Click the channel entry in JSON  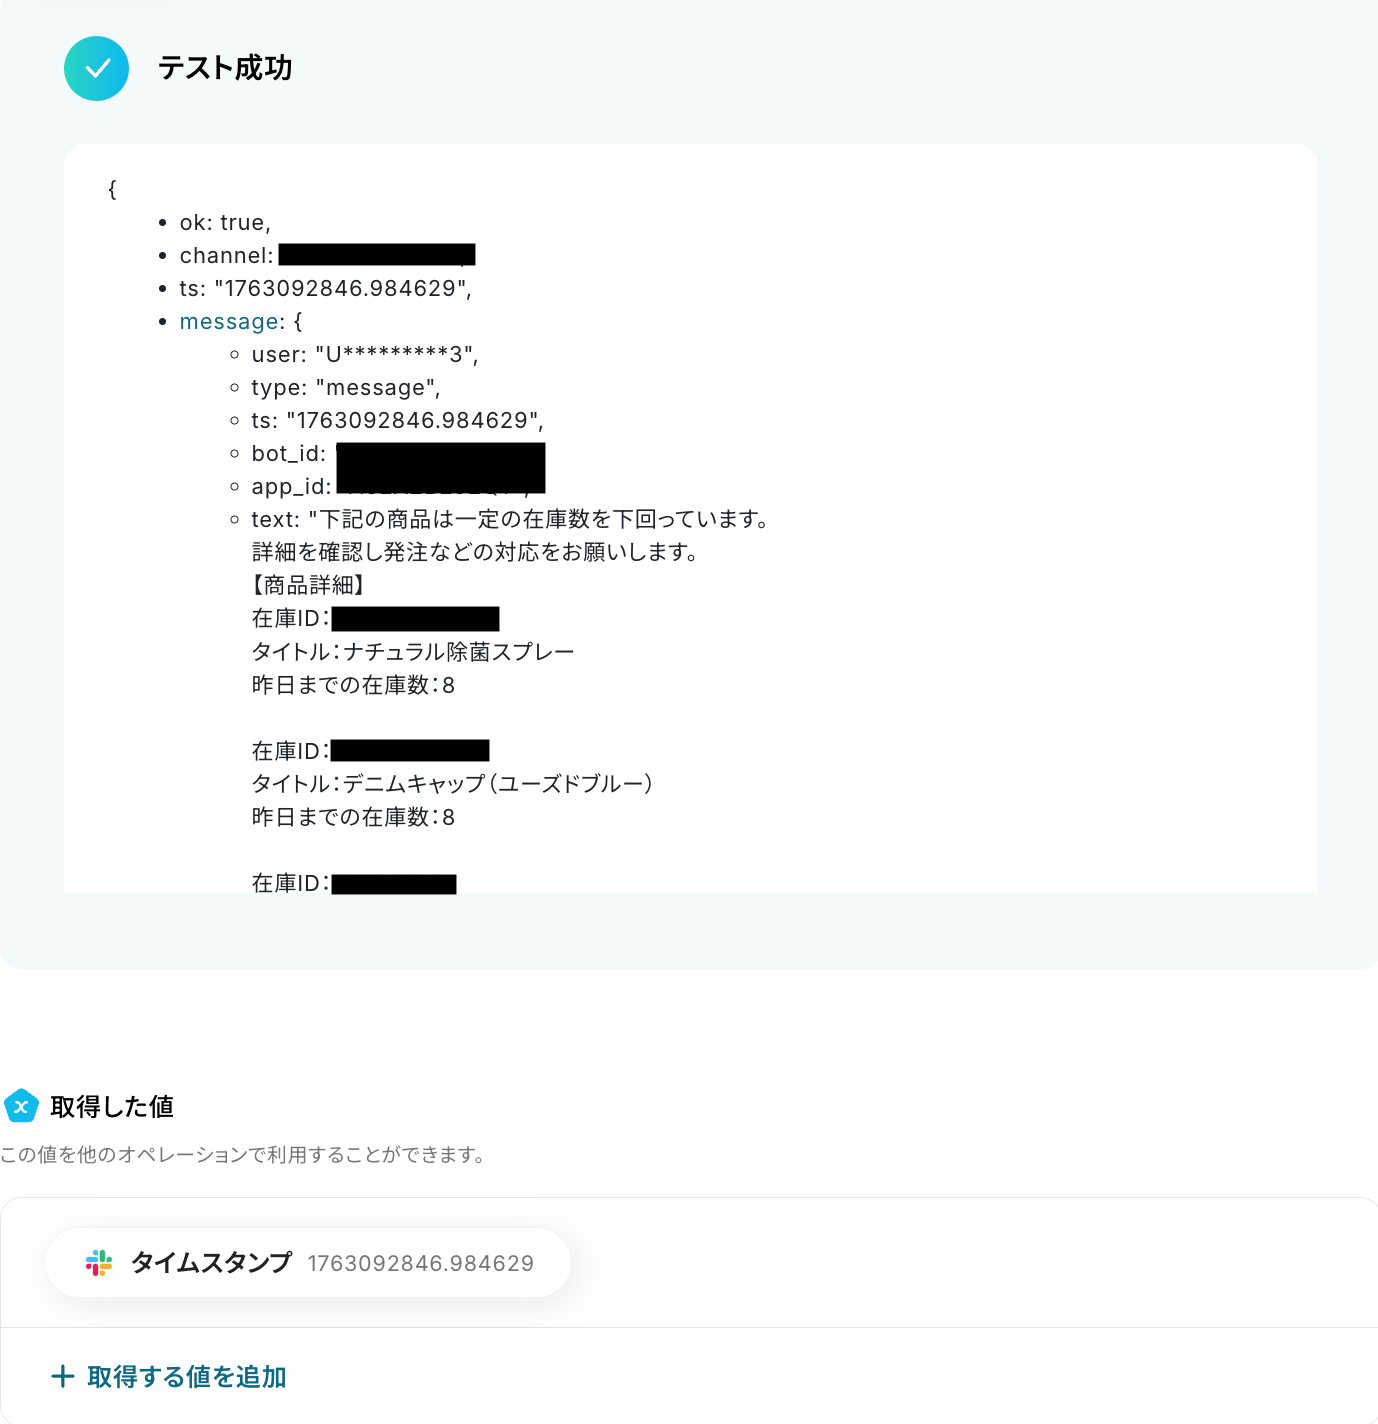coord(327,256)
